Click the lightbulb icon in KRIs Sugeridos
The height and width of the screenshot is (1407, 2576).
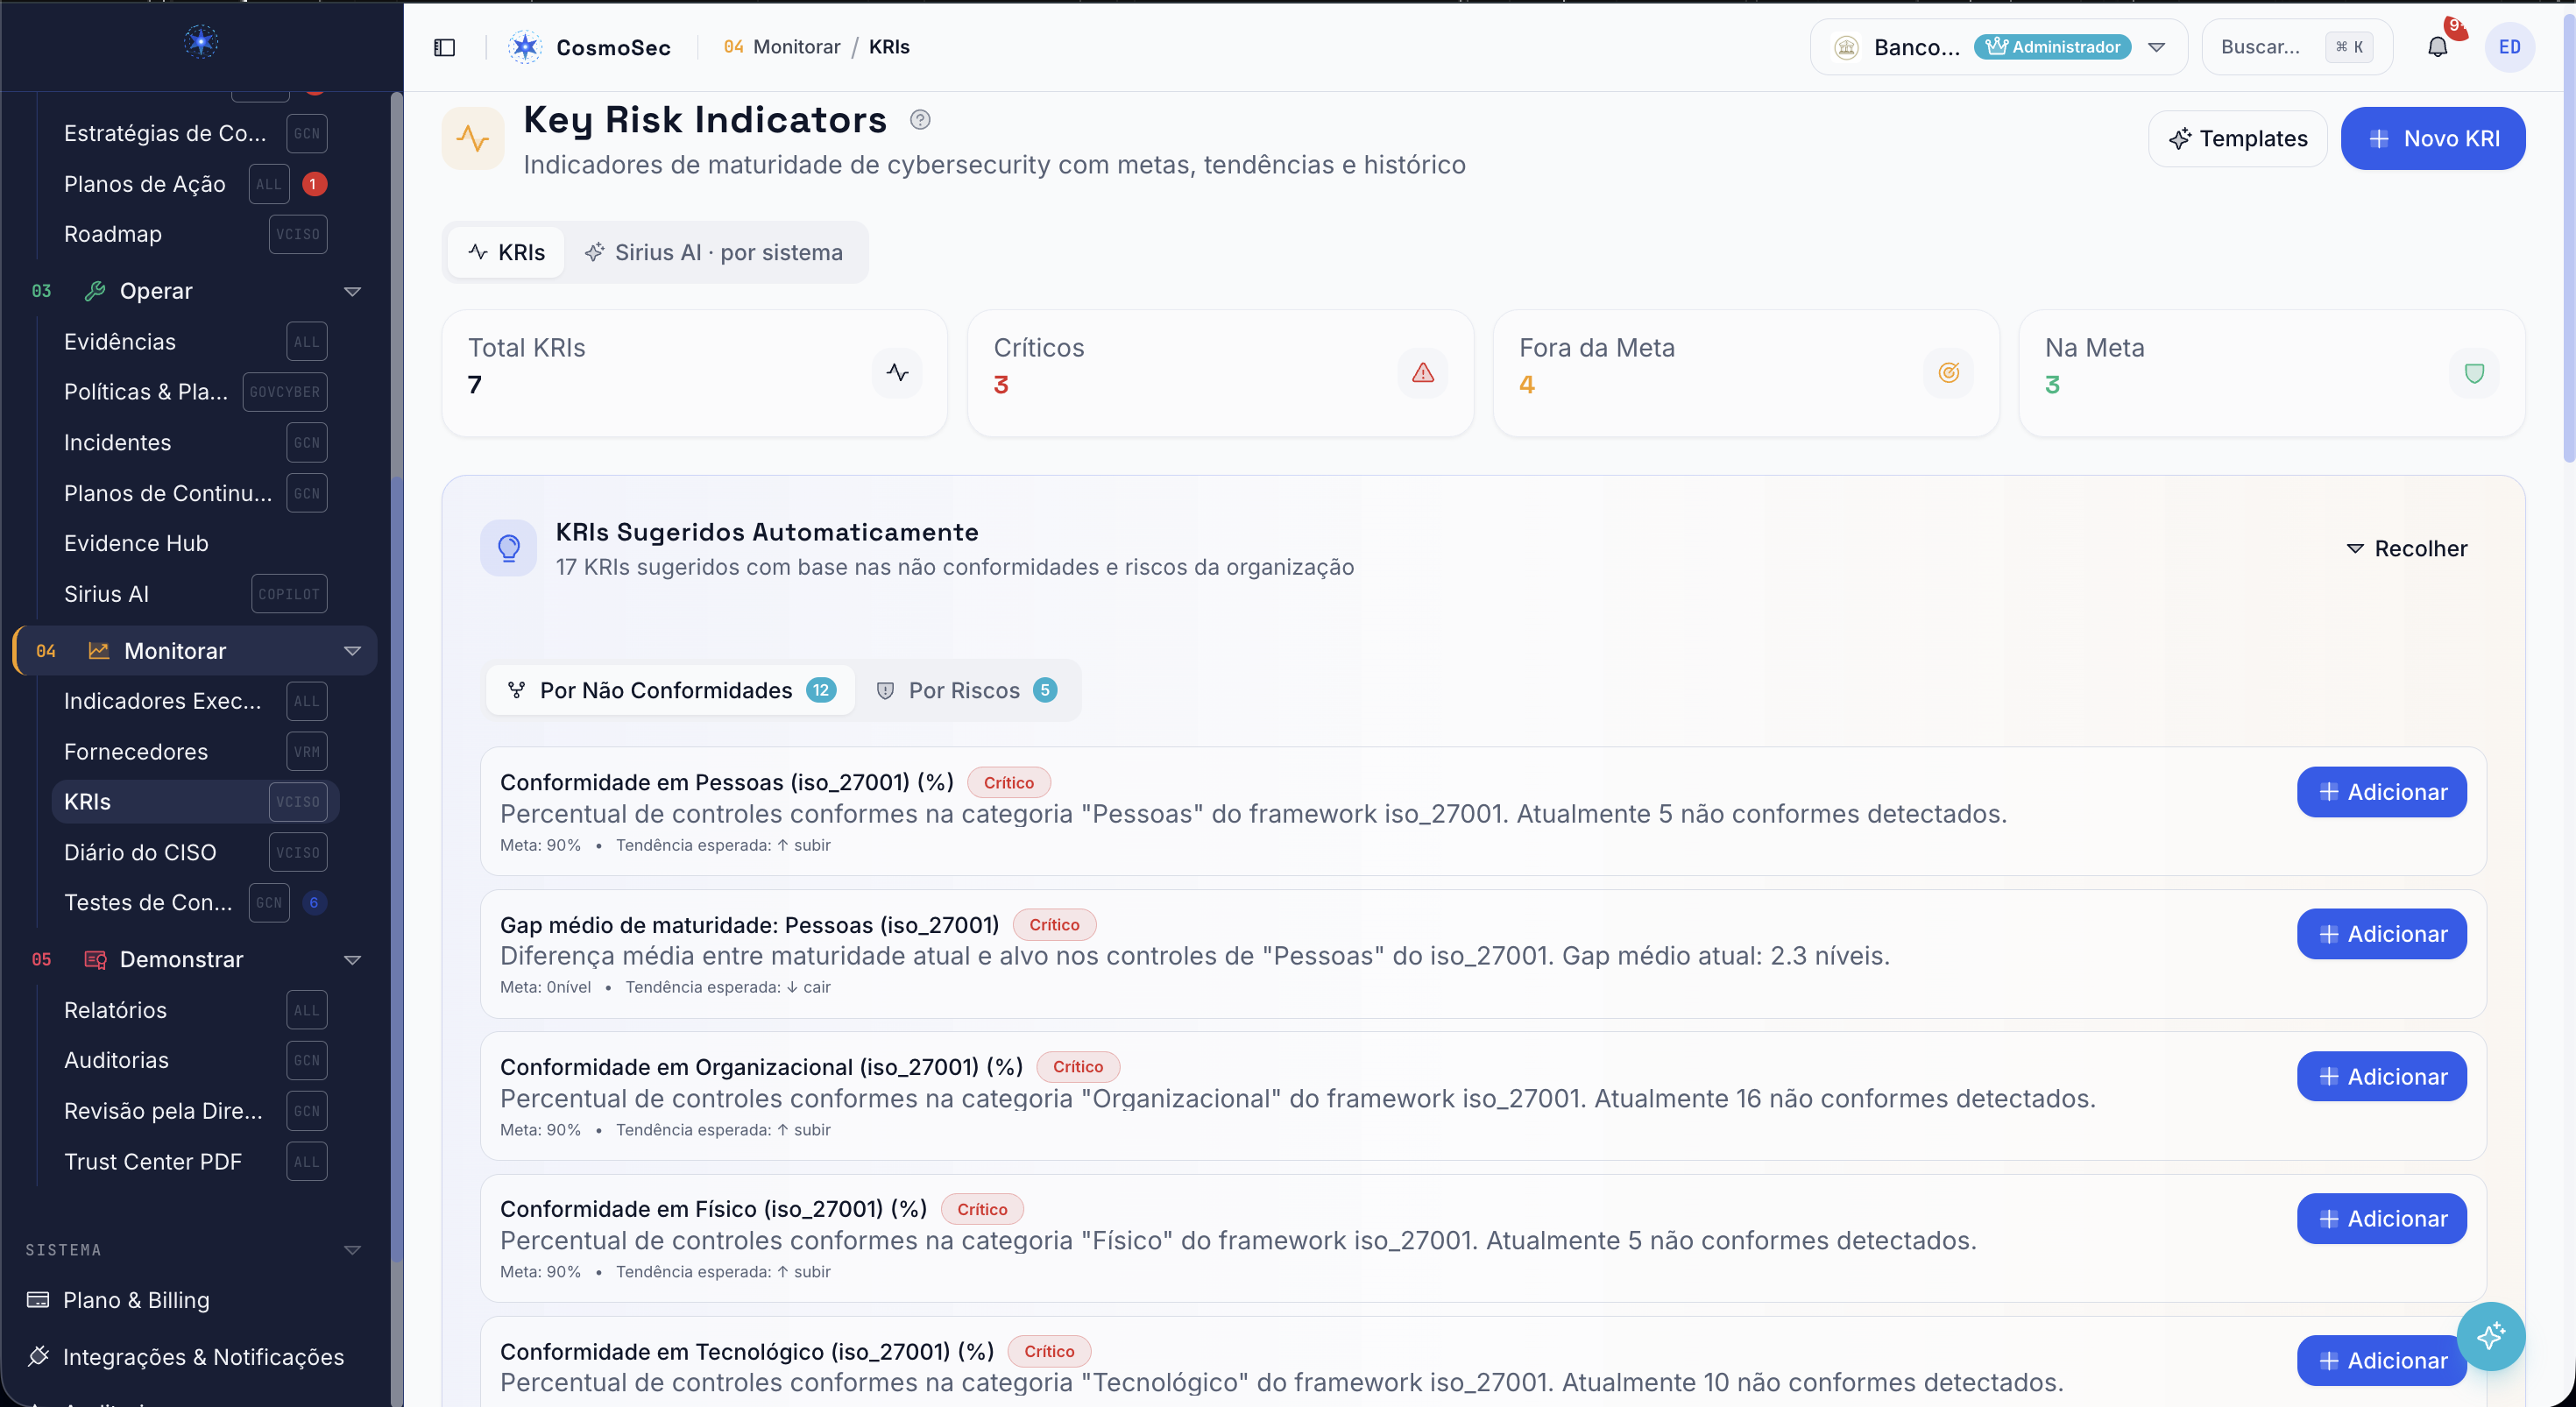(508, 547)
